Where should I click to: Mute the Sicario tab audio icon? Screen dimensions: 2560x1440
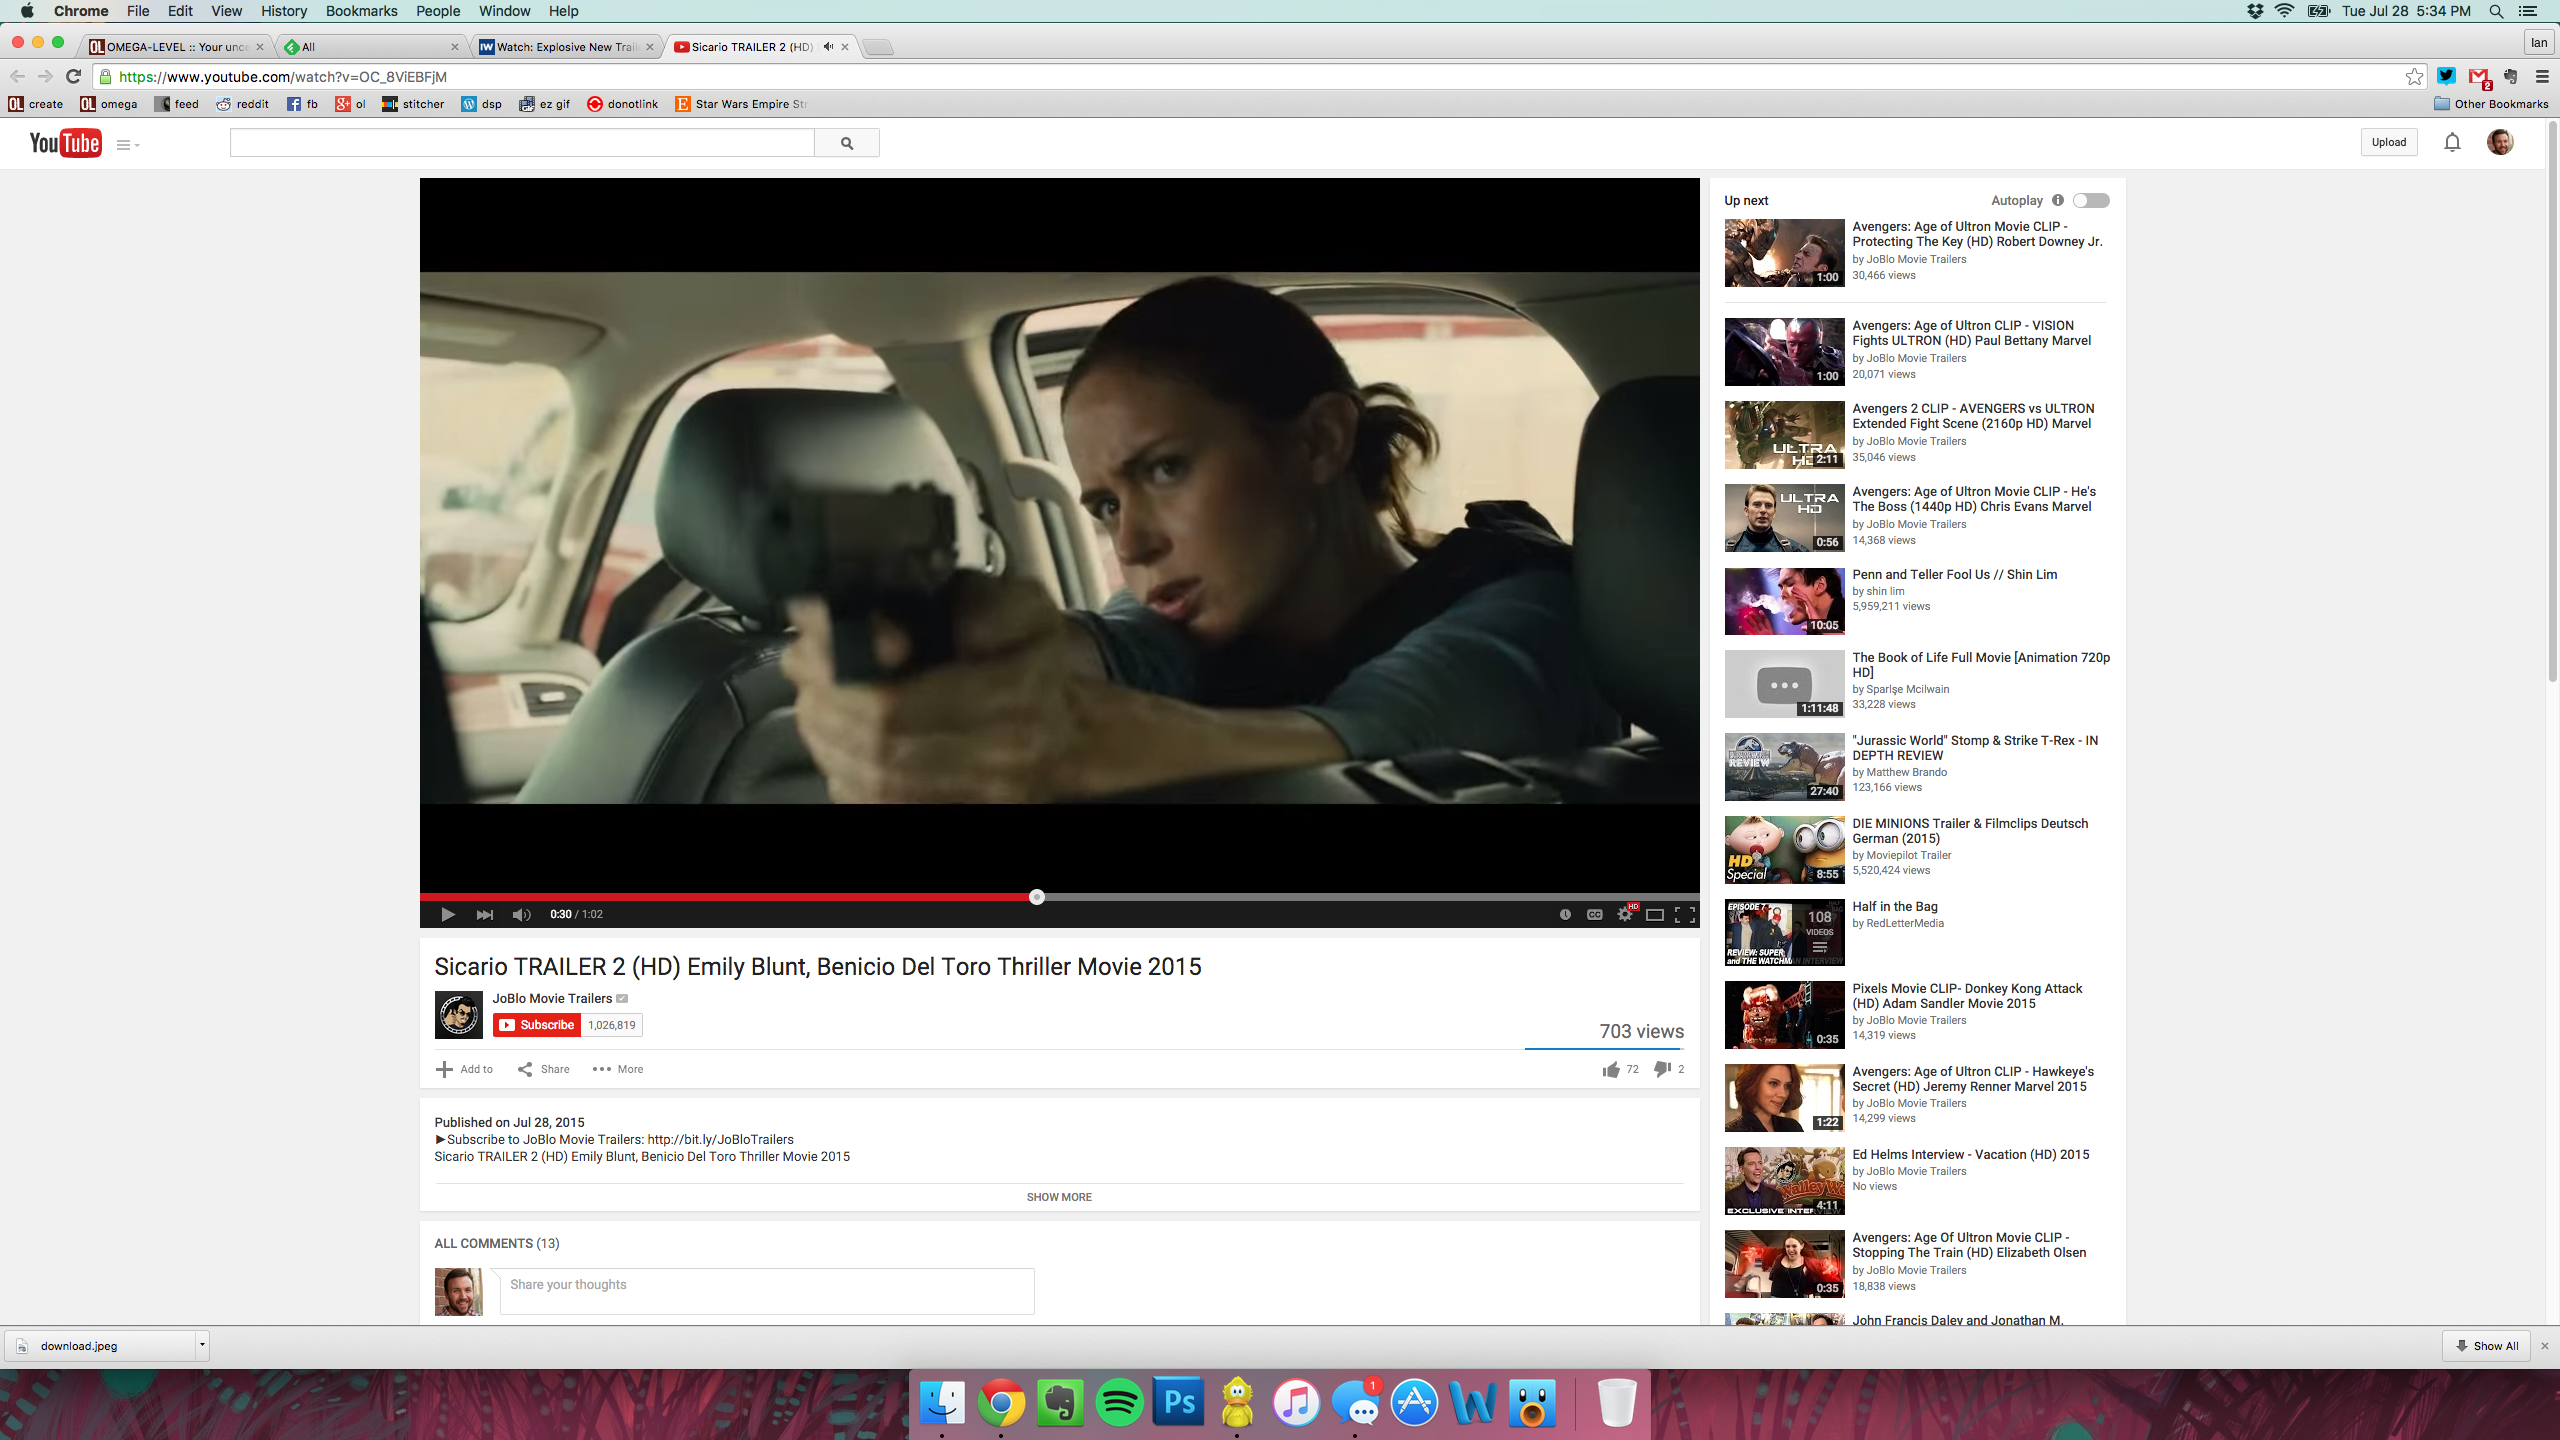(x=827, y=47)
